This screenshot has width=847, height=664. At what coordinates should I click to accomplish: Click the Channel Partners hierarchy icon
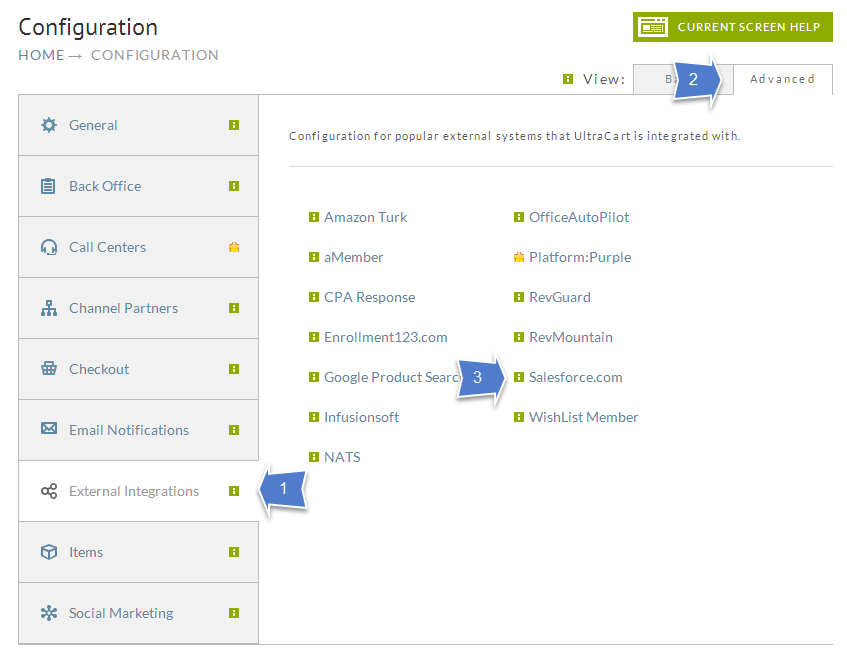pos(49,308)
